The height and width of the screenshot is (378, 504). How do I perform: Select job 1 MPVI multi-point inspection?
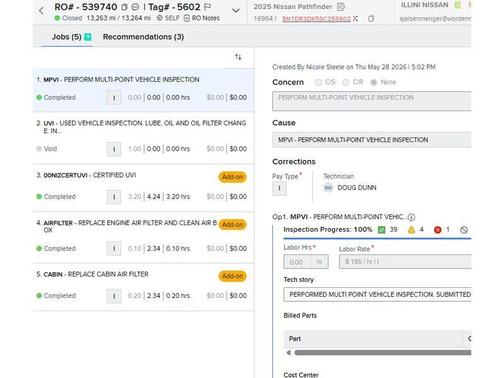pos(143,90)
